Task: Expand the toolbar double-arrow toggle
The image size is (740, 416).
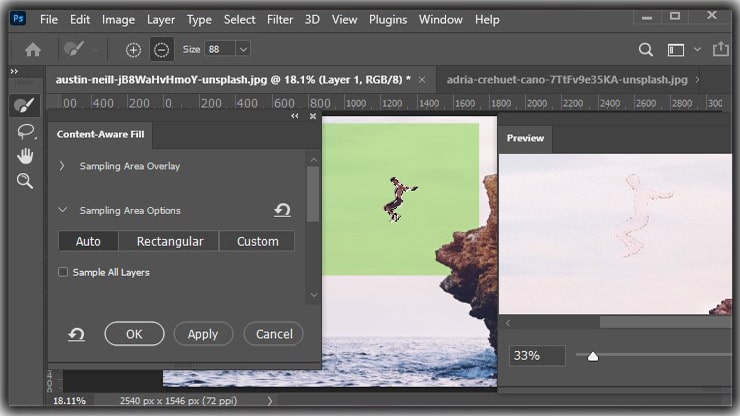Action: pos(15,71)
